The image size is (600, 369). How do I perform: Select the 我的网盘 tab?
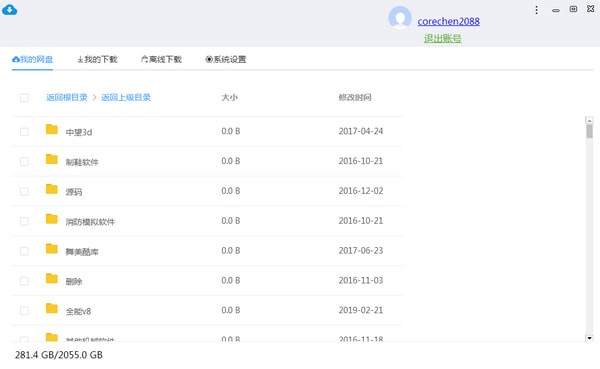tap(33, 59)
